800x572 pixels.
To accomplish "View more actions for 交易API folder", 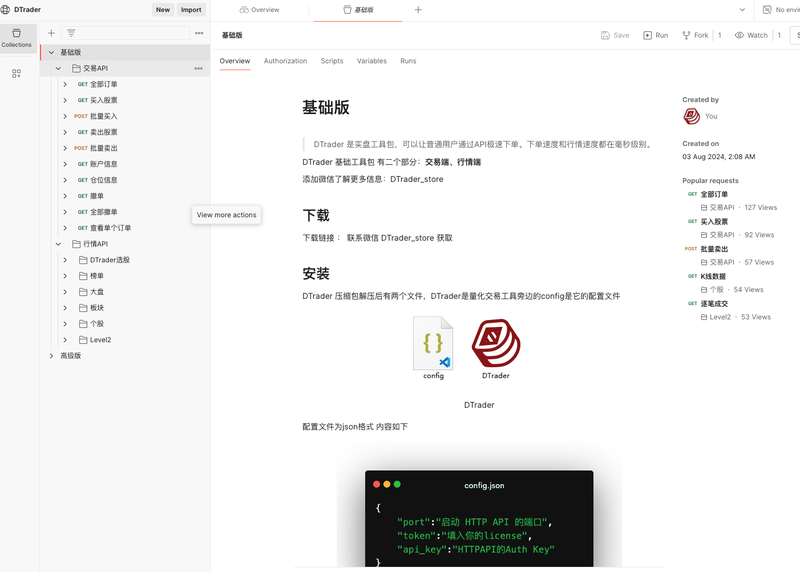I will (198, 68).
